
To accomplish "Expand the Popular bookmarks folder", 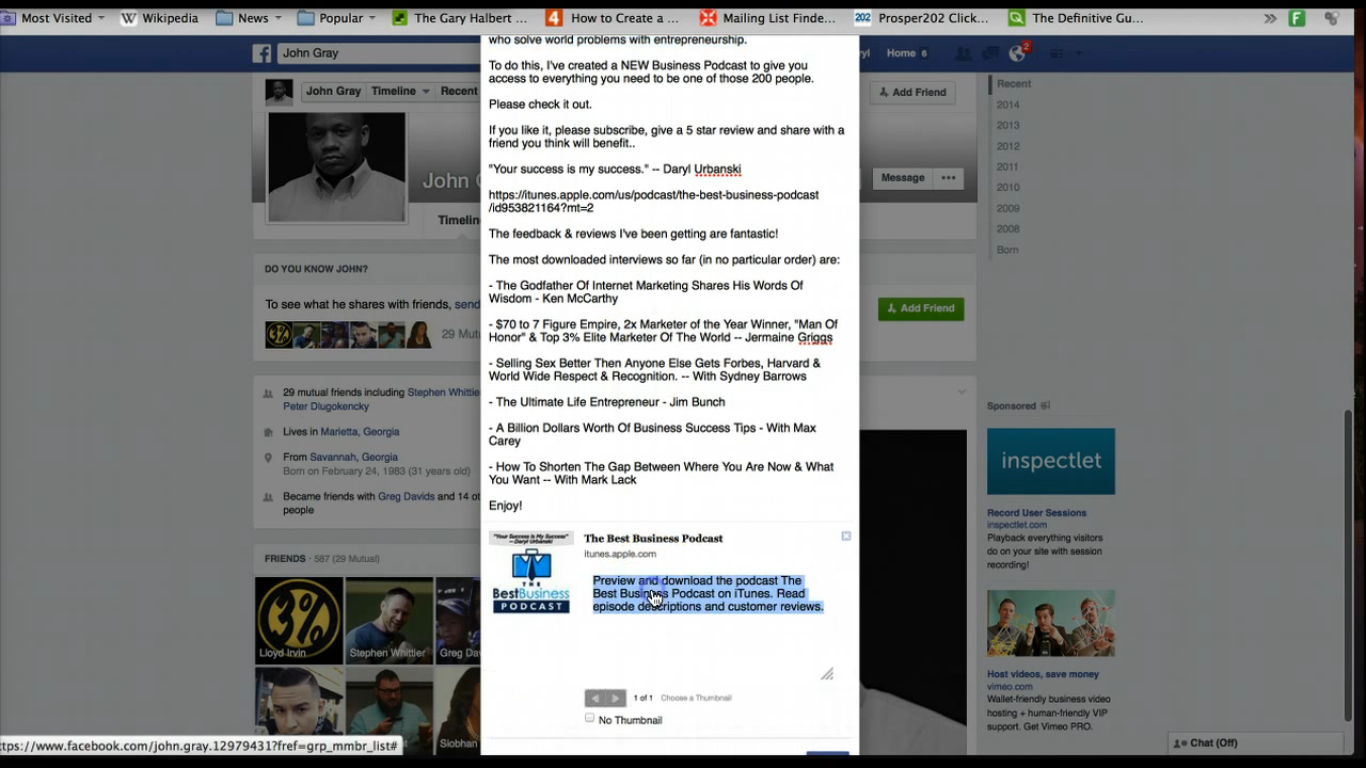I will [337, 18].
